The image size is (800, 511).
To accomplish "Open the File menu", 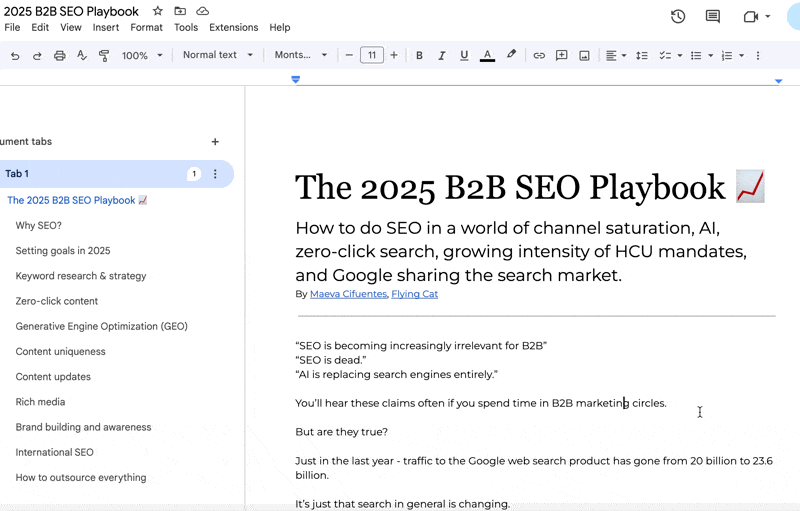I will click(x=12, y=28).
